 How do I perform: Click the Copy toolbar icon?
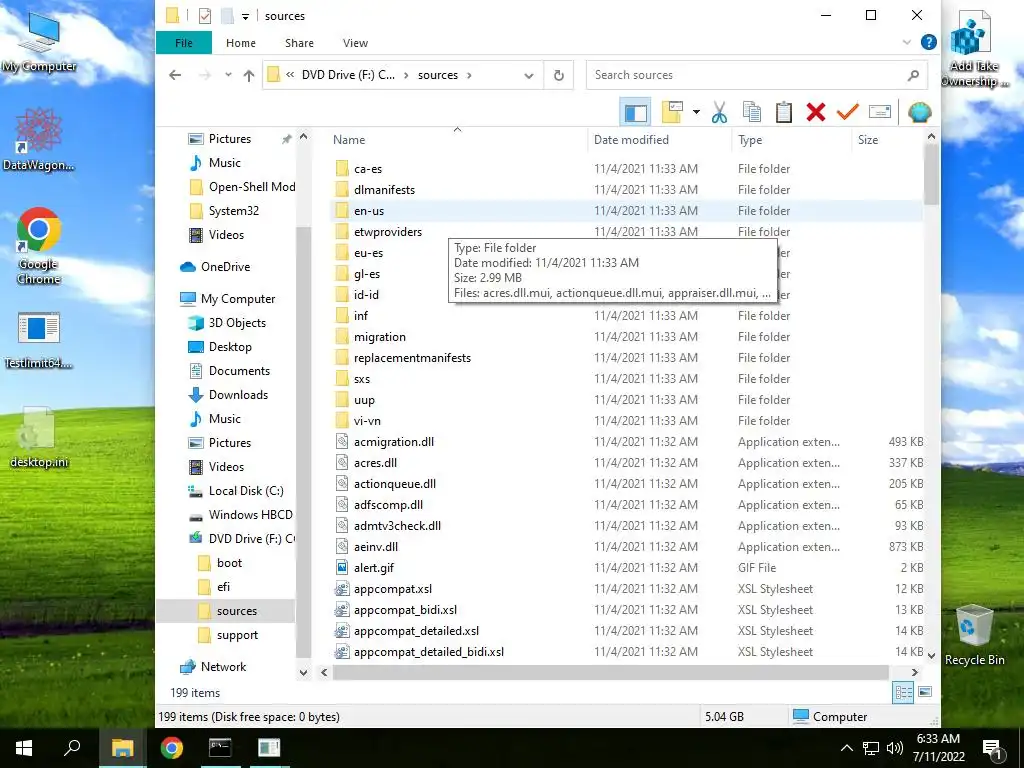coord(752,112)
